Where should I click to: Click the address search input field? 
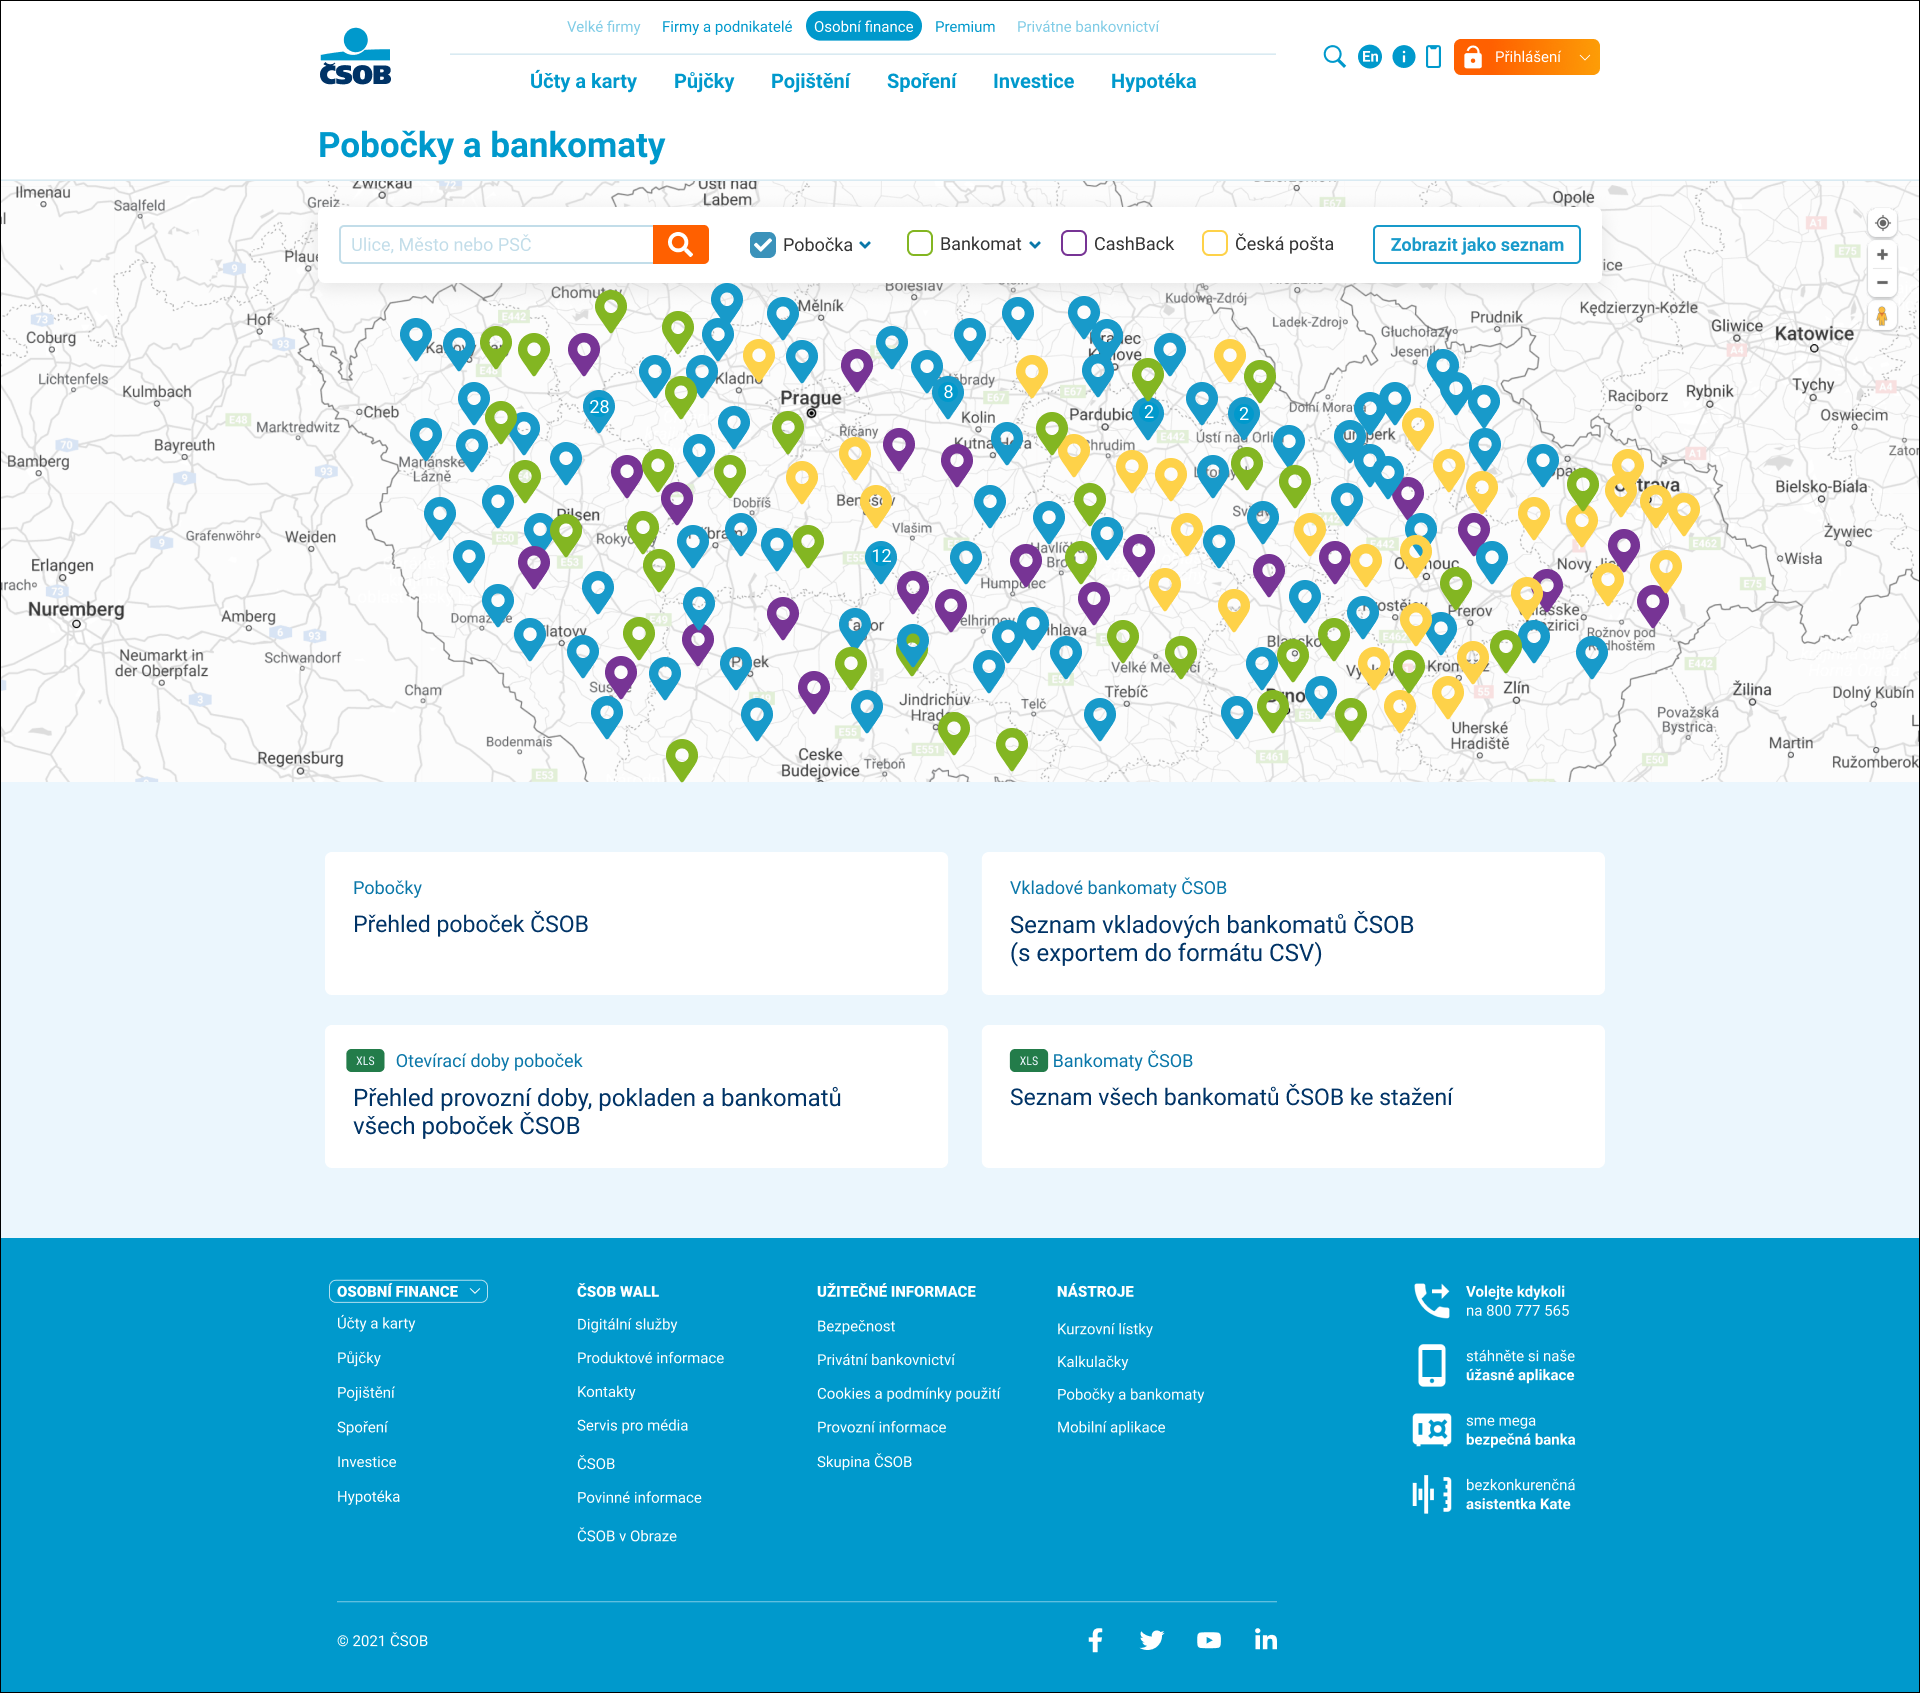496,245
